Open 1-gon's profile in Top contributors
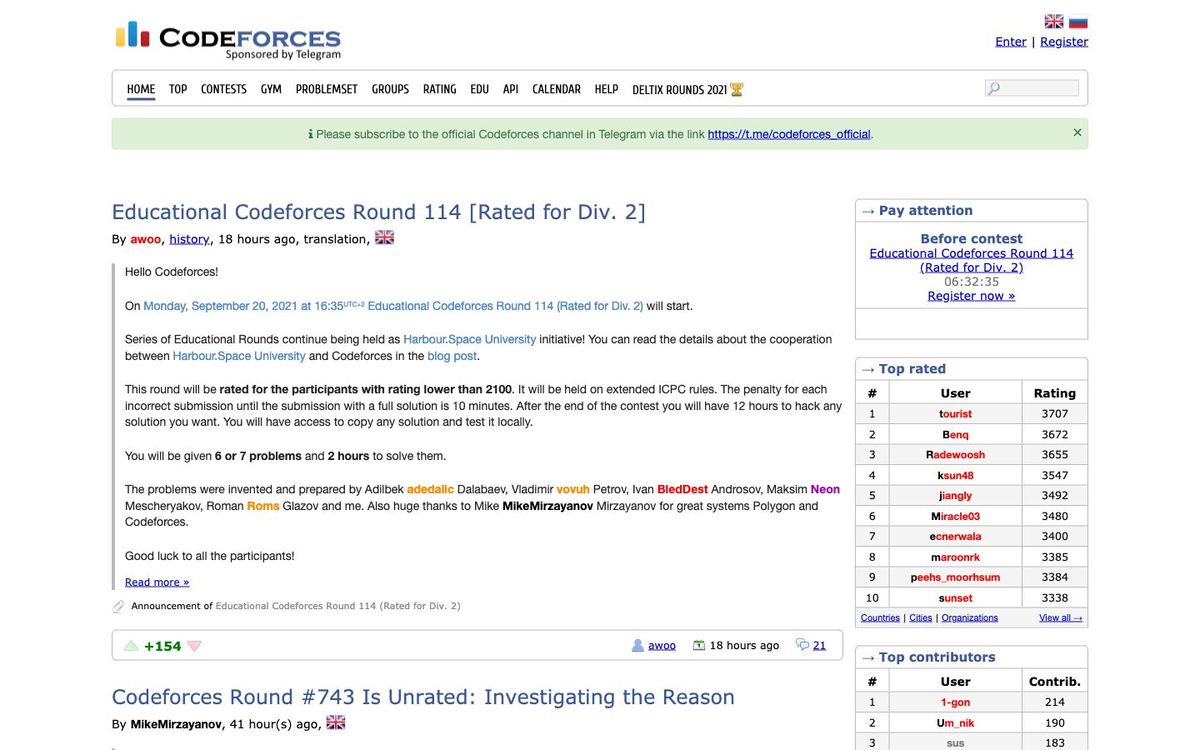 pyautogui.click(x=955, y=703)
